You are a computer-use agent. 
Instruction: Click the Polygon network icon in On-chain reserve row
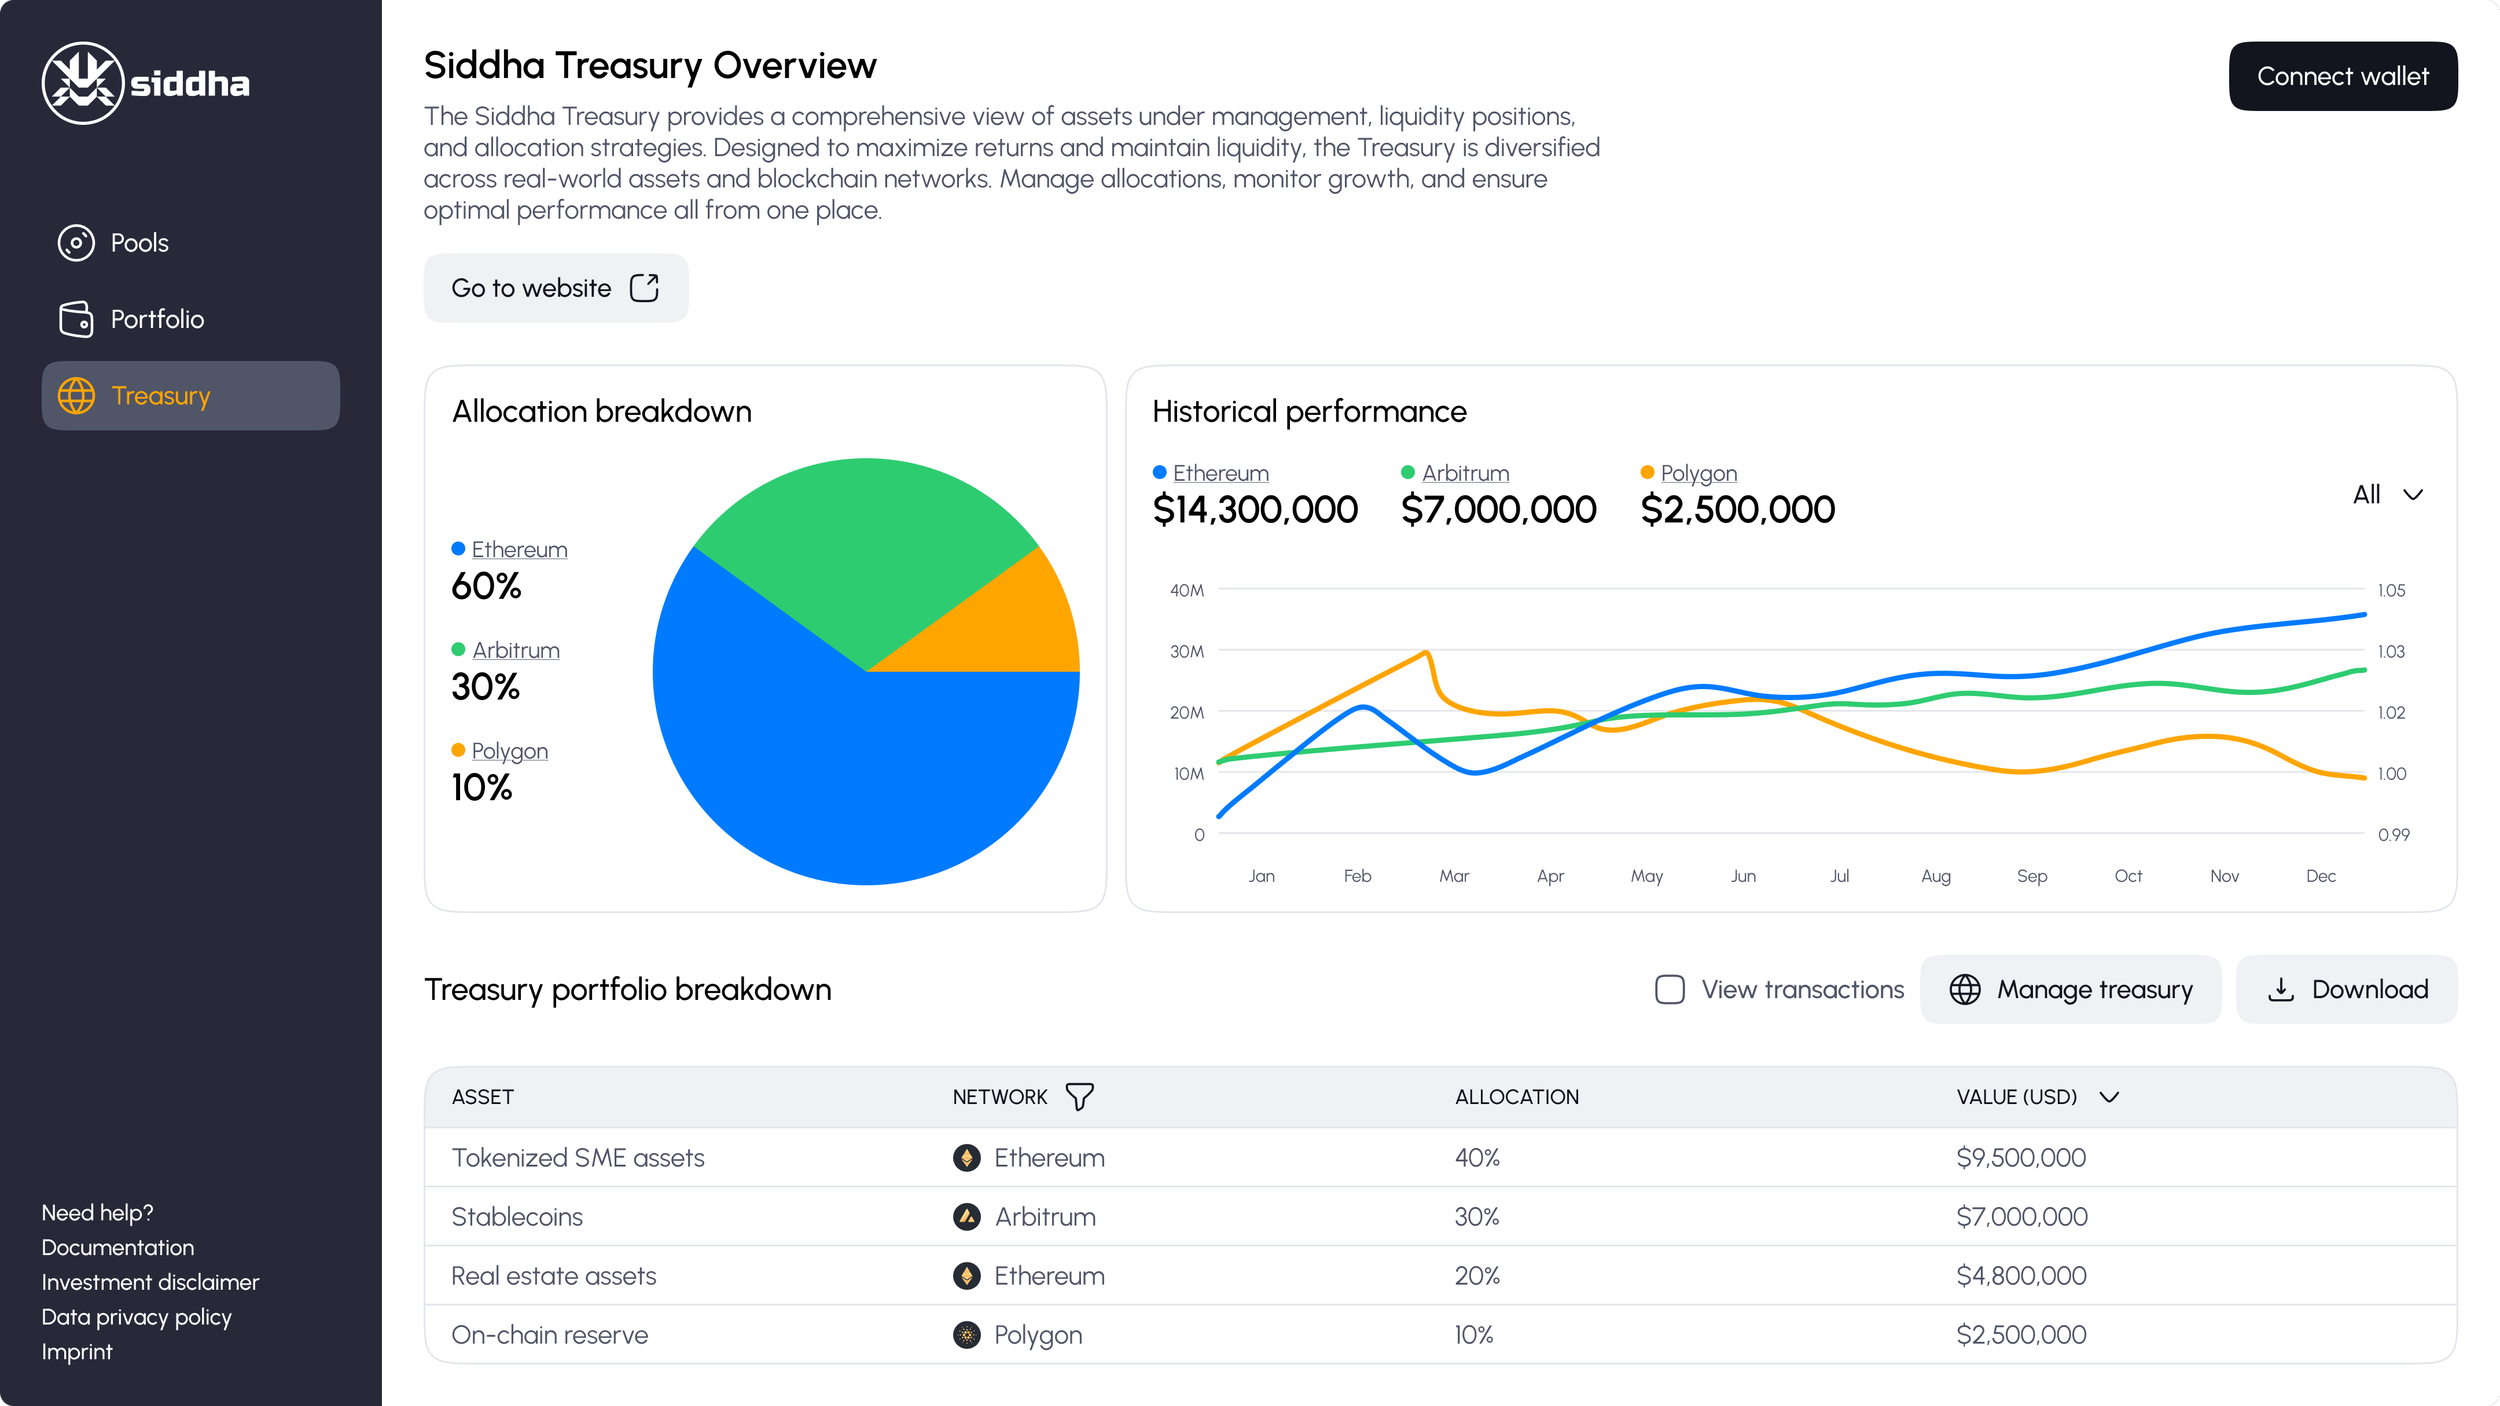(966, 1335)
